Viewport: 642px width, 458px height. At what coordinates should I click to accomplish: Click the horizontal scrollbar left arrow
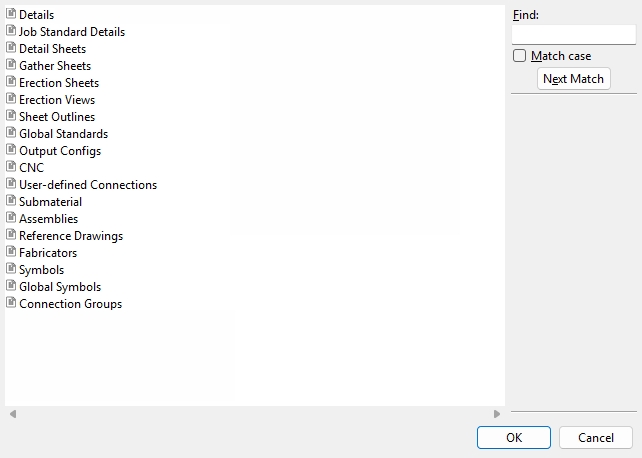coord(13,414)
